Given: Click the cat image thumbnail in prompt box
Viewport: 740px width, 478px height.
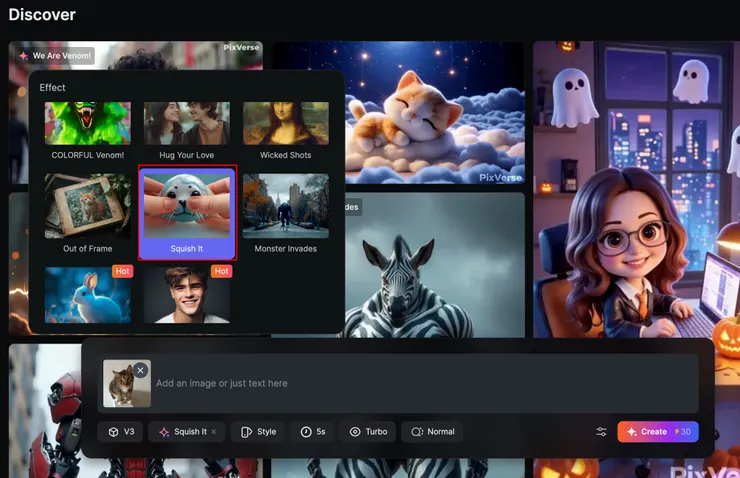Looking at the screenshot, I should coord(127,384).
